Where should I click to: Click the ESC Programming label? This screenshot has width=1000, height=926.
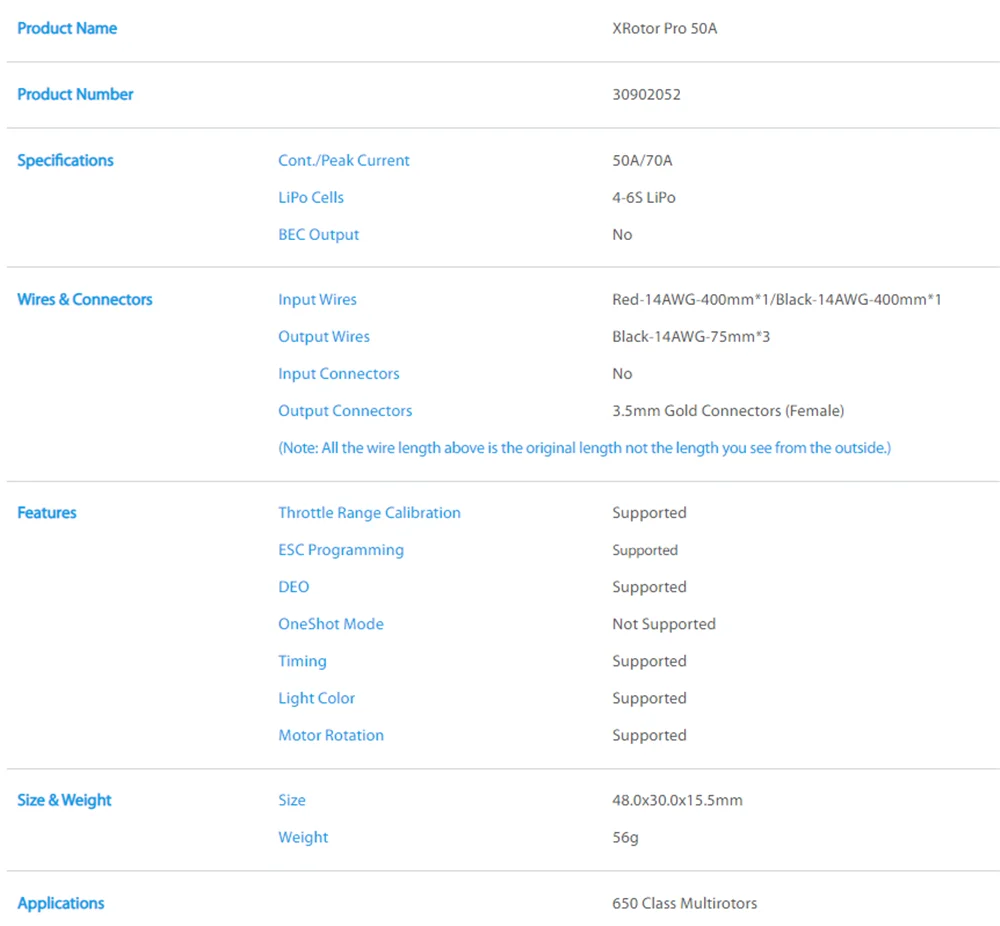point(341,549)
